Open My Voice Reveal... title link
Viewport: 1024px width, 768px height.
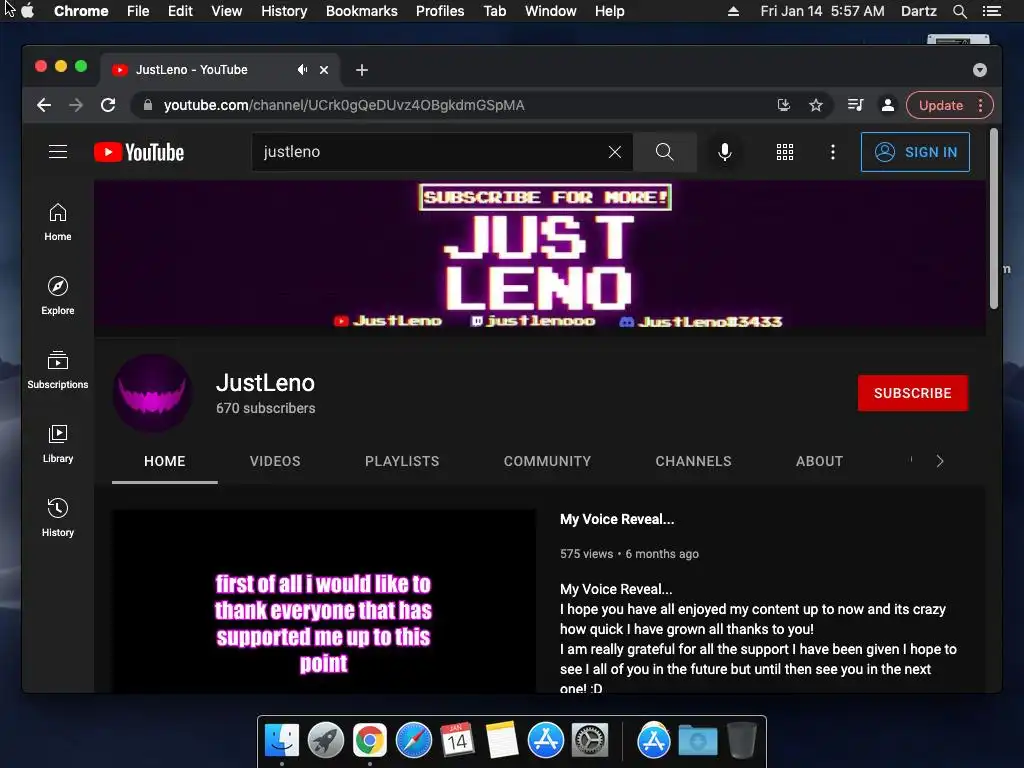pyautogui.click(x=616, y=519)
